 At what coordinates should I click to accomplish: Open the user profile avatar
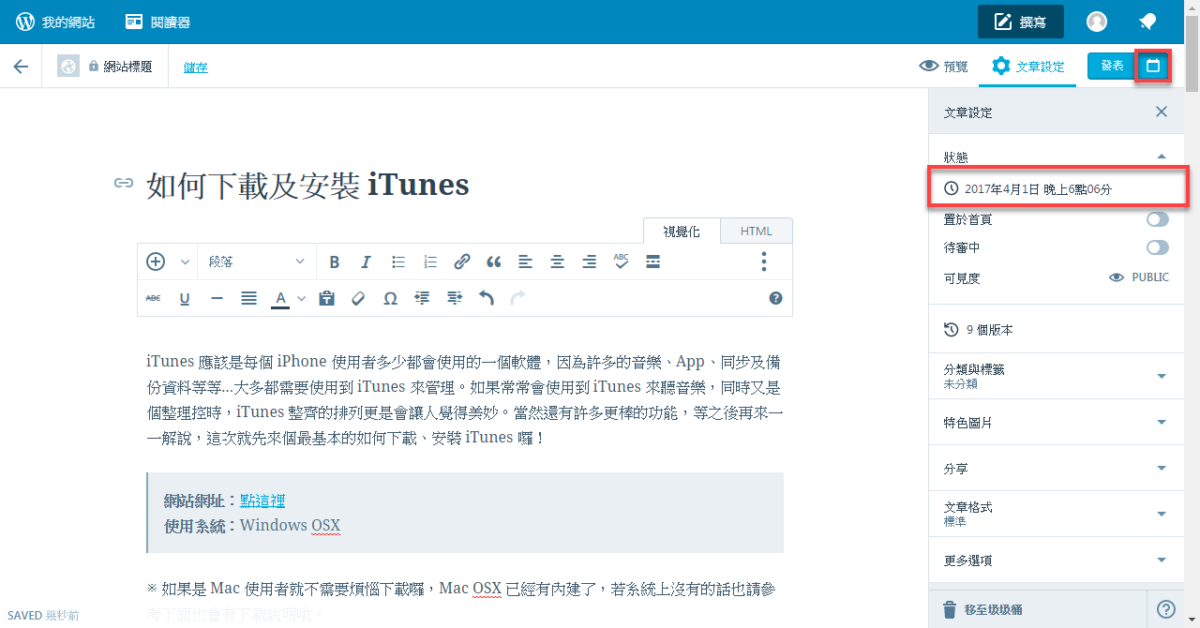tap(1097, 21)
